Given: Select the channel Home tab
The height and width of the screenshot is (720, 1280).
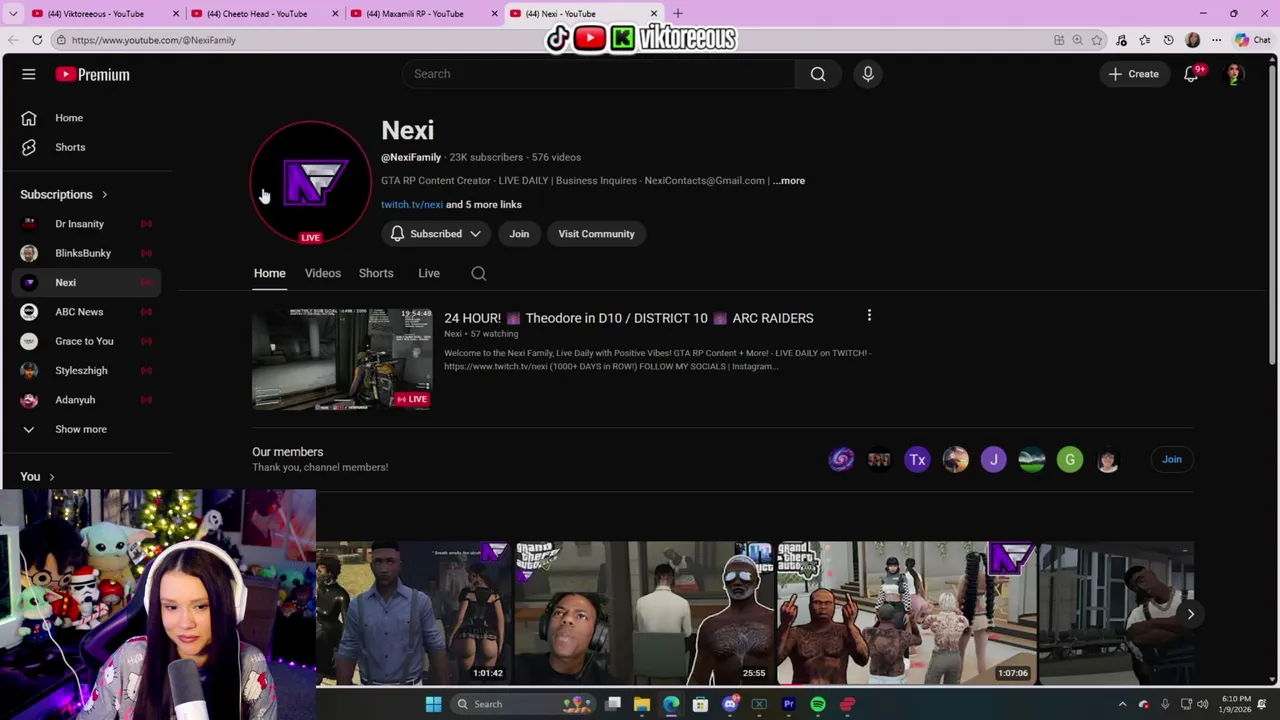Looking at the screenshot, I should [270, 273].
